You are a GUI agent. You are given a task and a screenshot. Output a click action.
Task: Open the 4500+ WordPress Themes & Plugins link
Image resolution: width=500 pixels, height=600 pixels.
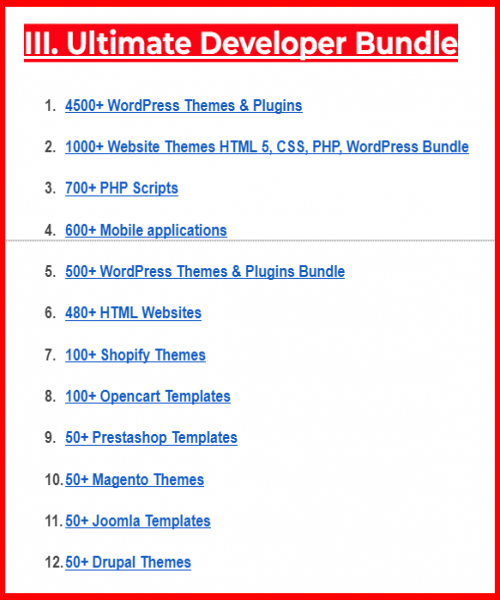coord(184,106)
